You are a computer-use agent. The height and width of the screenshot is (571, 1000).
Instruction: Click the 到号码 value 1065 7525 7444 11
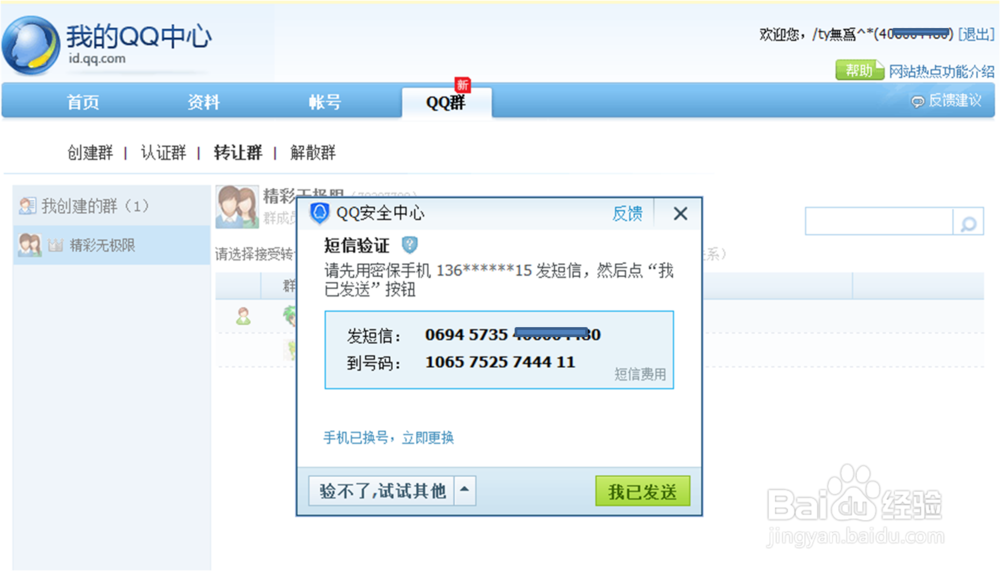[x=500, y=362]
